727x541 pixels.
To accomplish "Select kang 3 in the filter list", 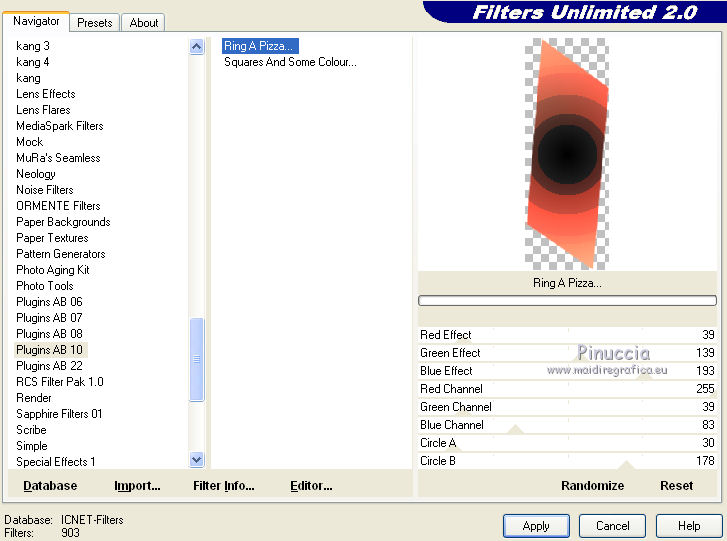I will point(32,46).
